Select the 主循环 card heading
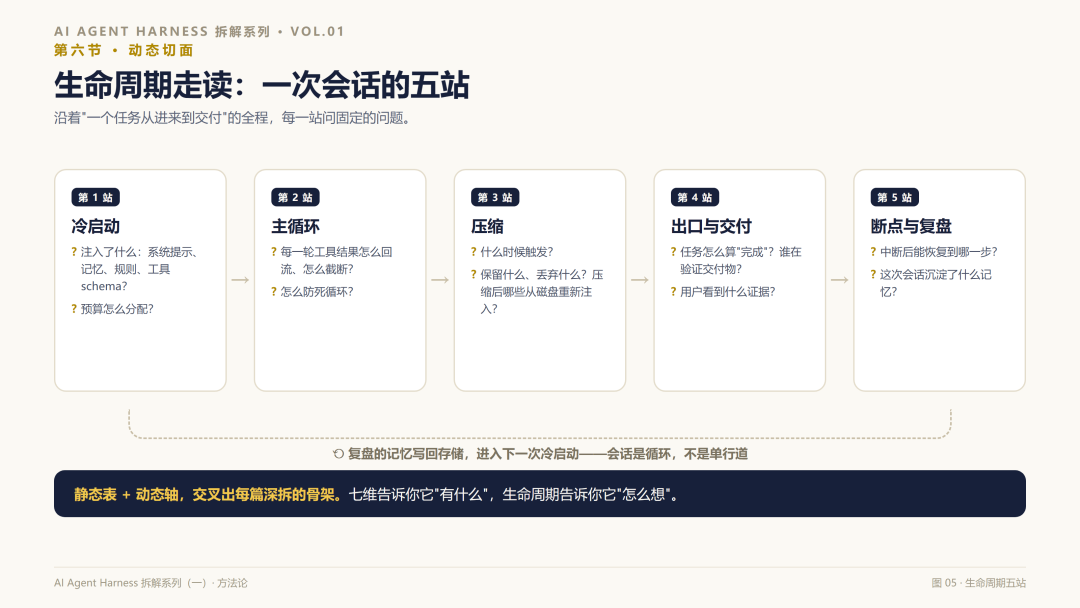This screenshot has height=608, width=1080. click(295, 227)
